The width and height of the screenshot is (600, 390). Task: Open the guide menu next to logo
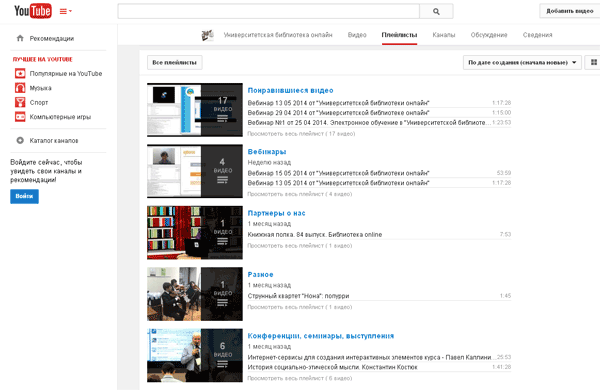tap(65, 11)
